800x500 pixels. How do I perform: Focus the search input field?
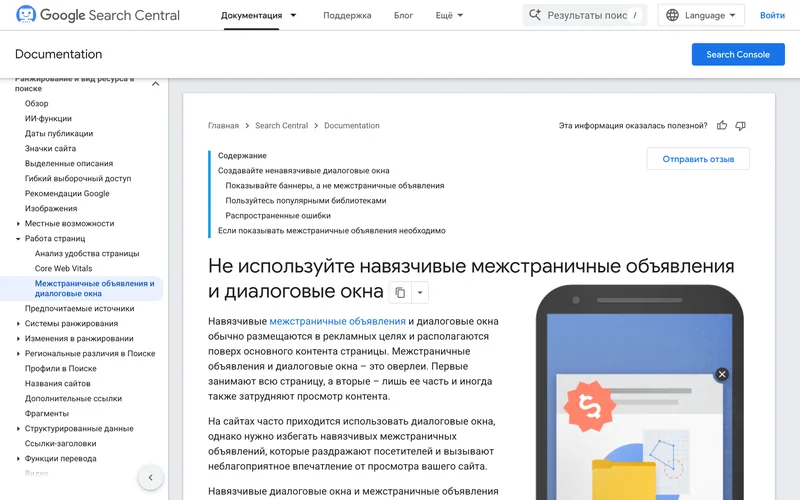pyautogui.click(x=587, y=15)
